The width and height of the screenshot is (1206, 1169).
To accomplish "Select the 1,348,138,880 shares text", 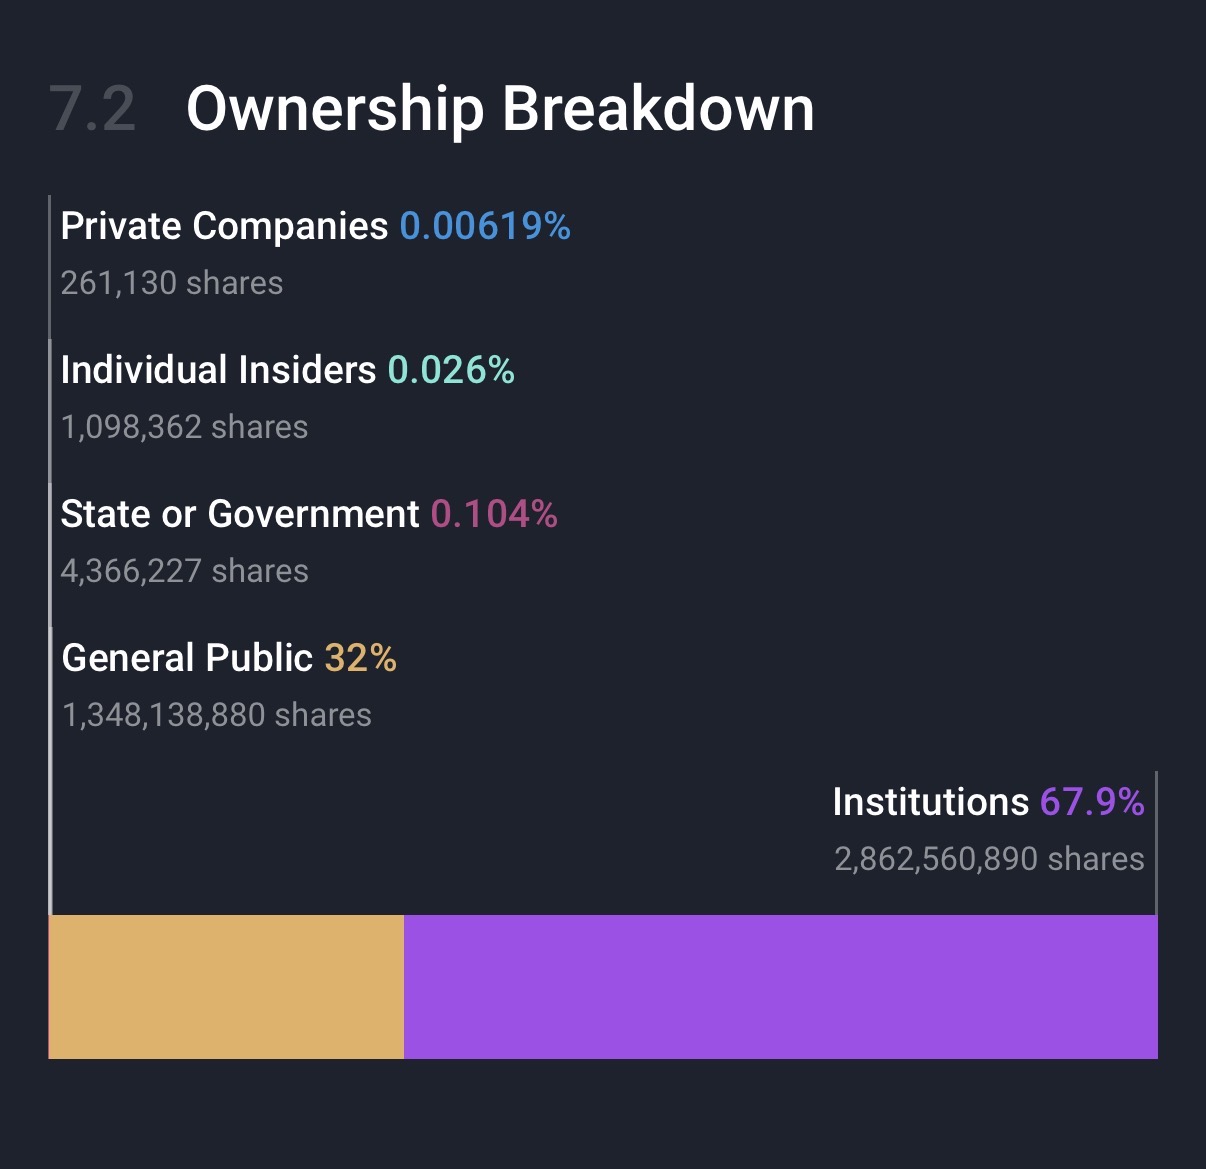I will [217, 715].
